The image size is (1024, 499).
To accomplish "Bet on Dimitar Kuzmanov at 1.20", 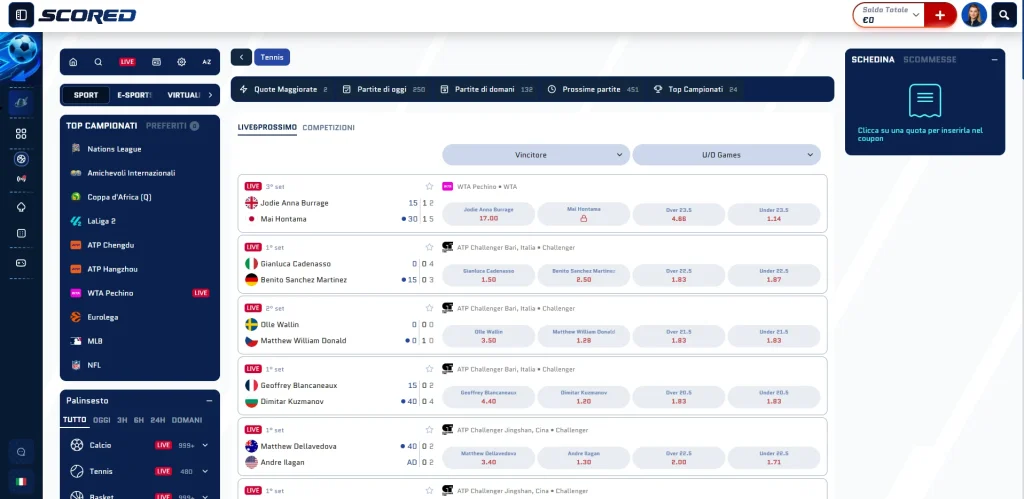I will tap(584, 397).
